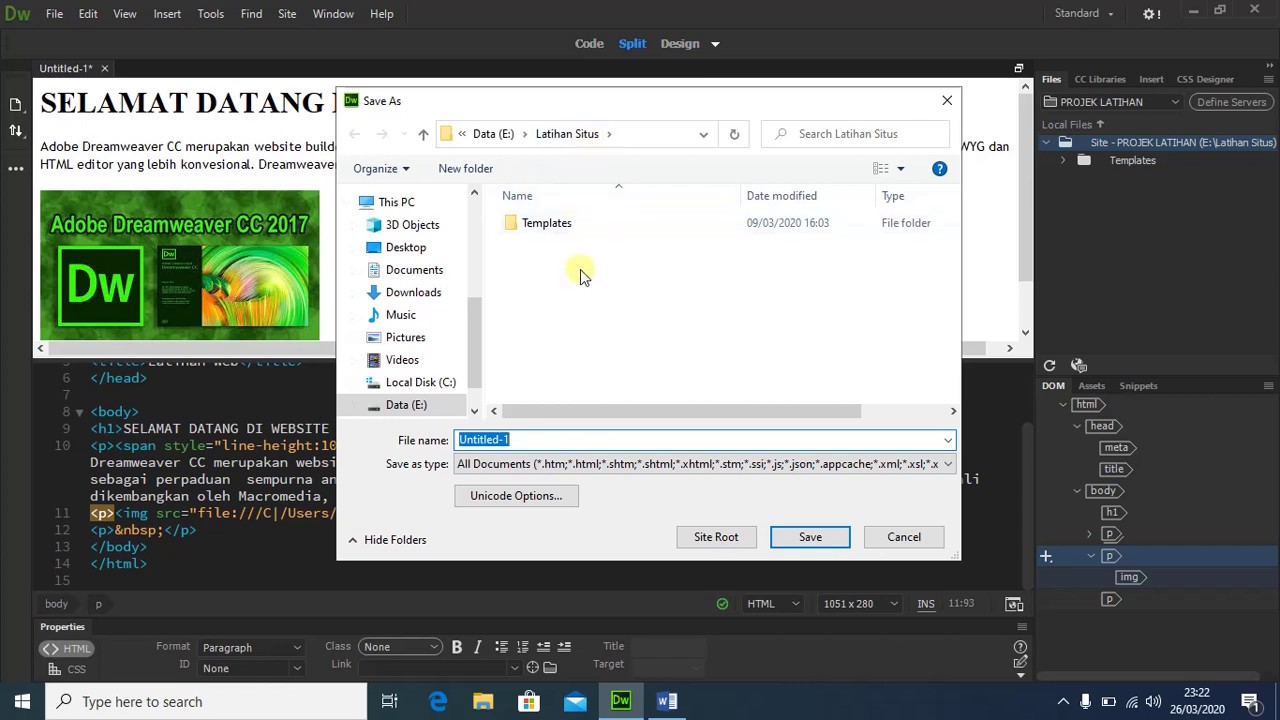Select the Templates folder in file list

546,223
